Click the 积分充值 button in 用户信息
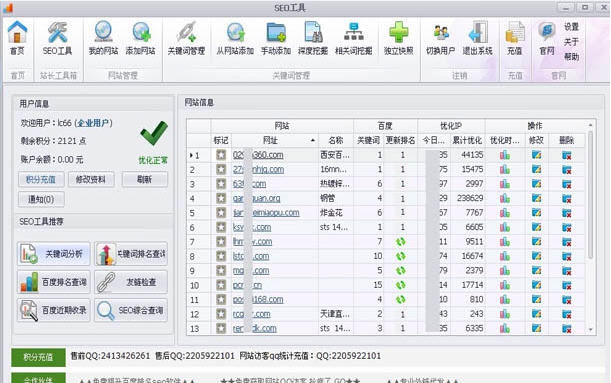 [41, 180]
